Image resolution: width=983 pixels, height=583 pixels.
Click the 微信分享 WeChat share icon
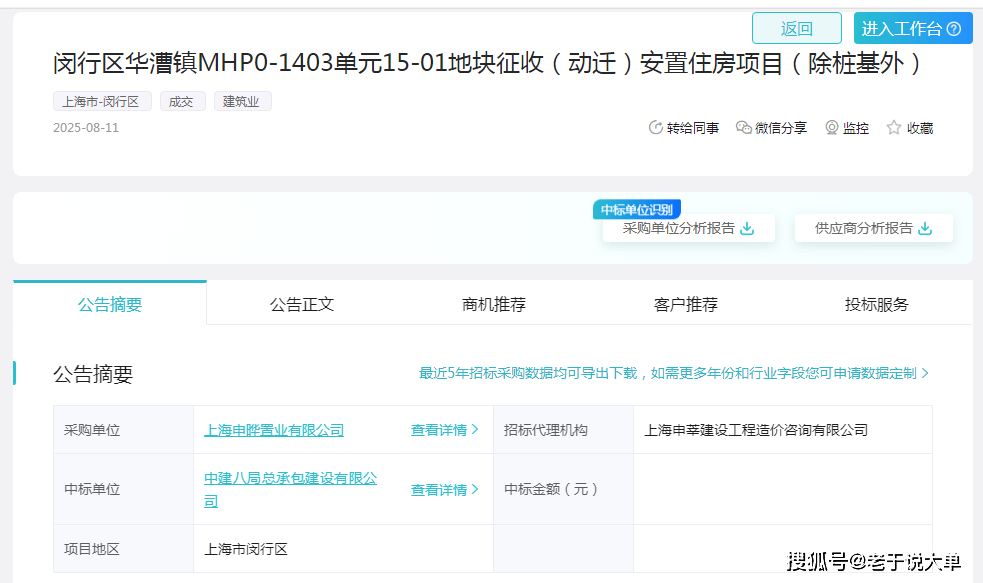(x=743, y=128)
